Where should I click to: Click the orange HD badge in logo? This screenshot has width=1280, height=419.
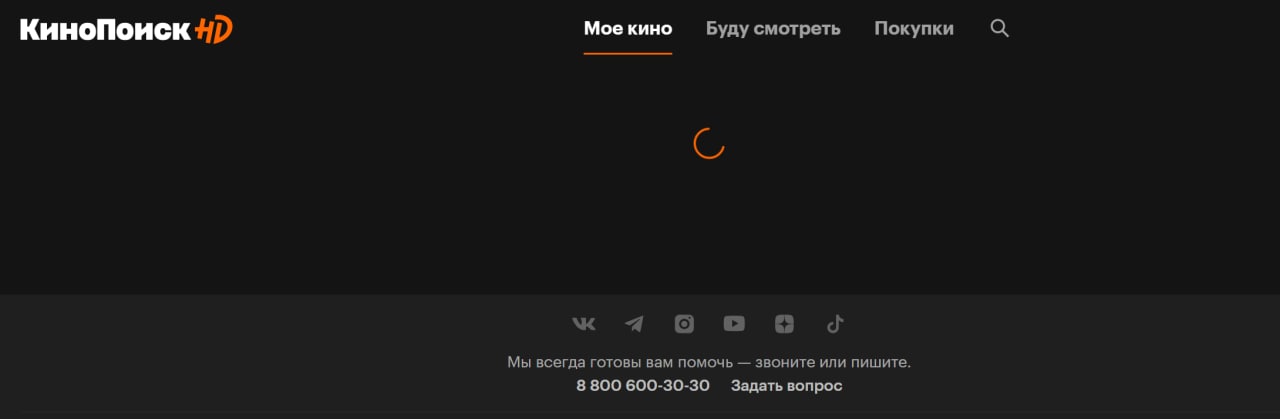[213, 30]
